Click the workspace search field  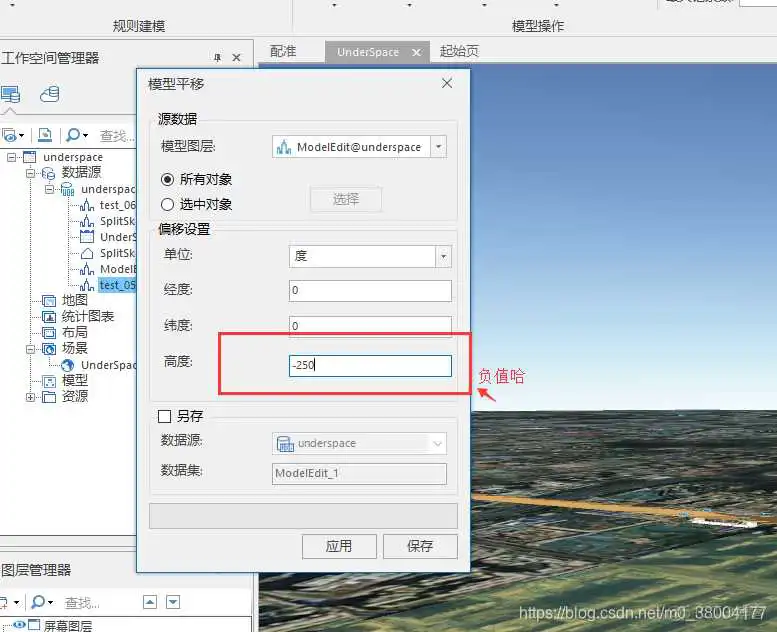116,135
